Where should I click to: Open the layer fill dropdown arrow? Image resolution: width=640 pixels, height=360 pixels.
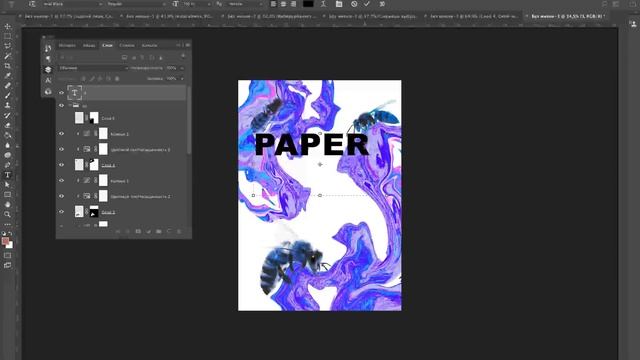point(182,78)
